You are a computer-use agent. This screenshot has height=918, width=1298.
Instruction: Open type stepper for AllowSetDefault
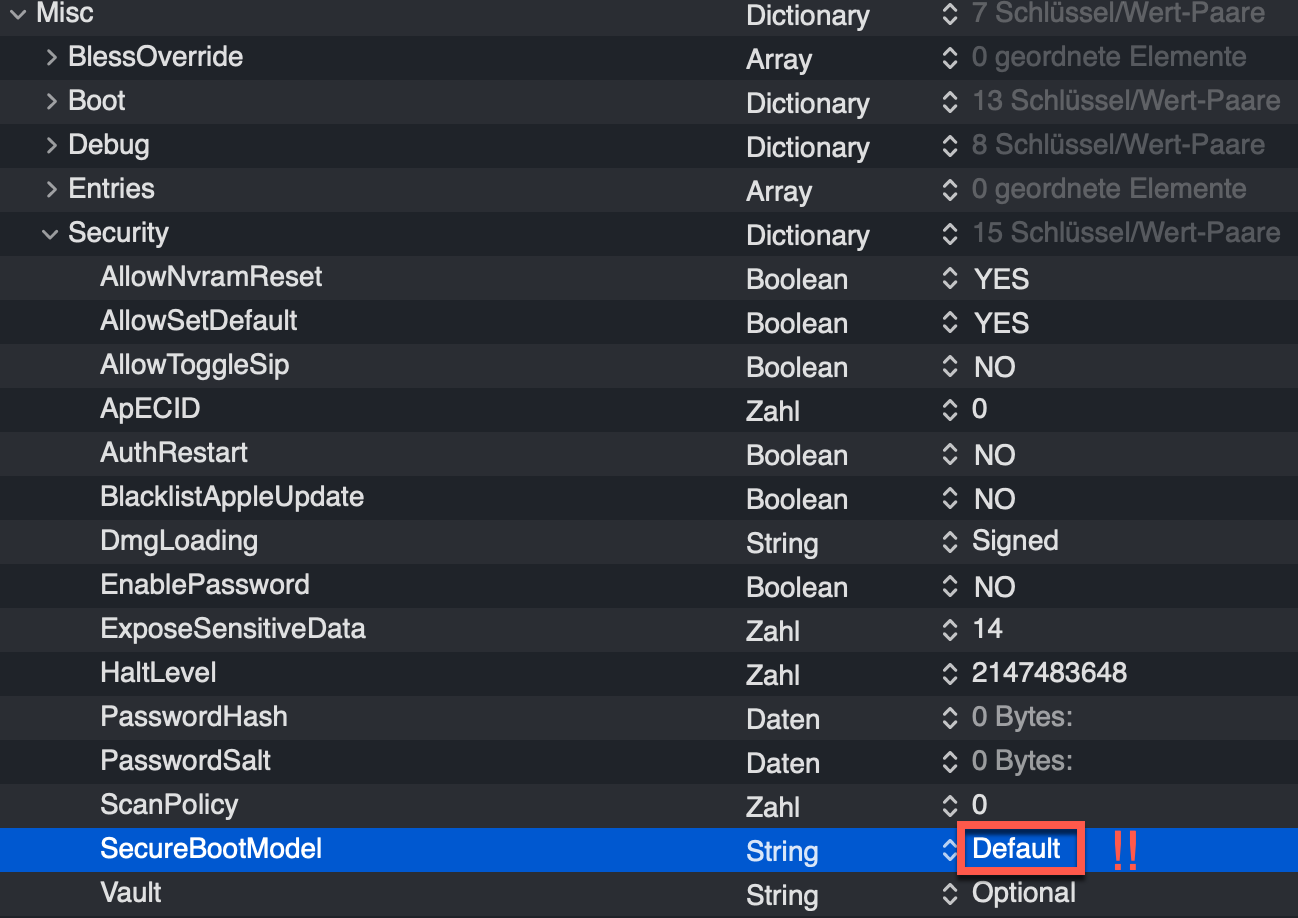[x=949, y=324]
